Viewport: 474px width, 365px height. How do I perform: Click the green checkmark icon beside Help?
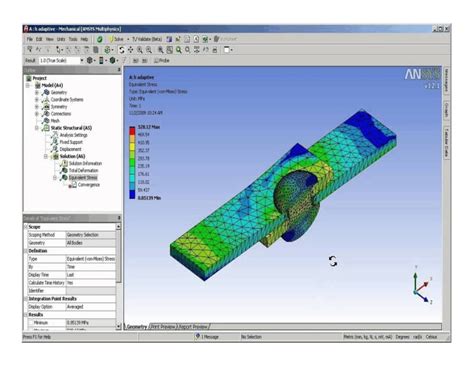point(100,39)
